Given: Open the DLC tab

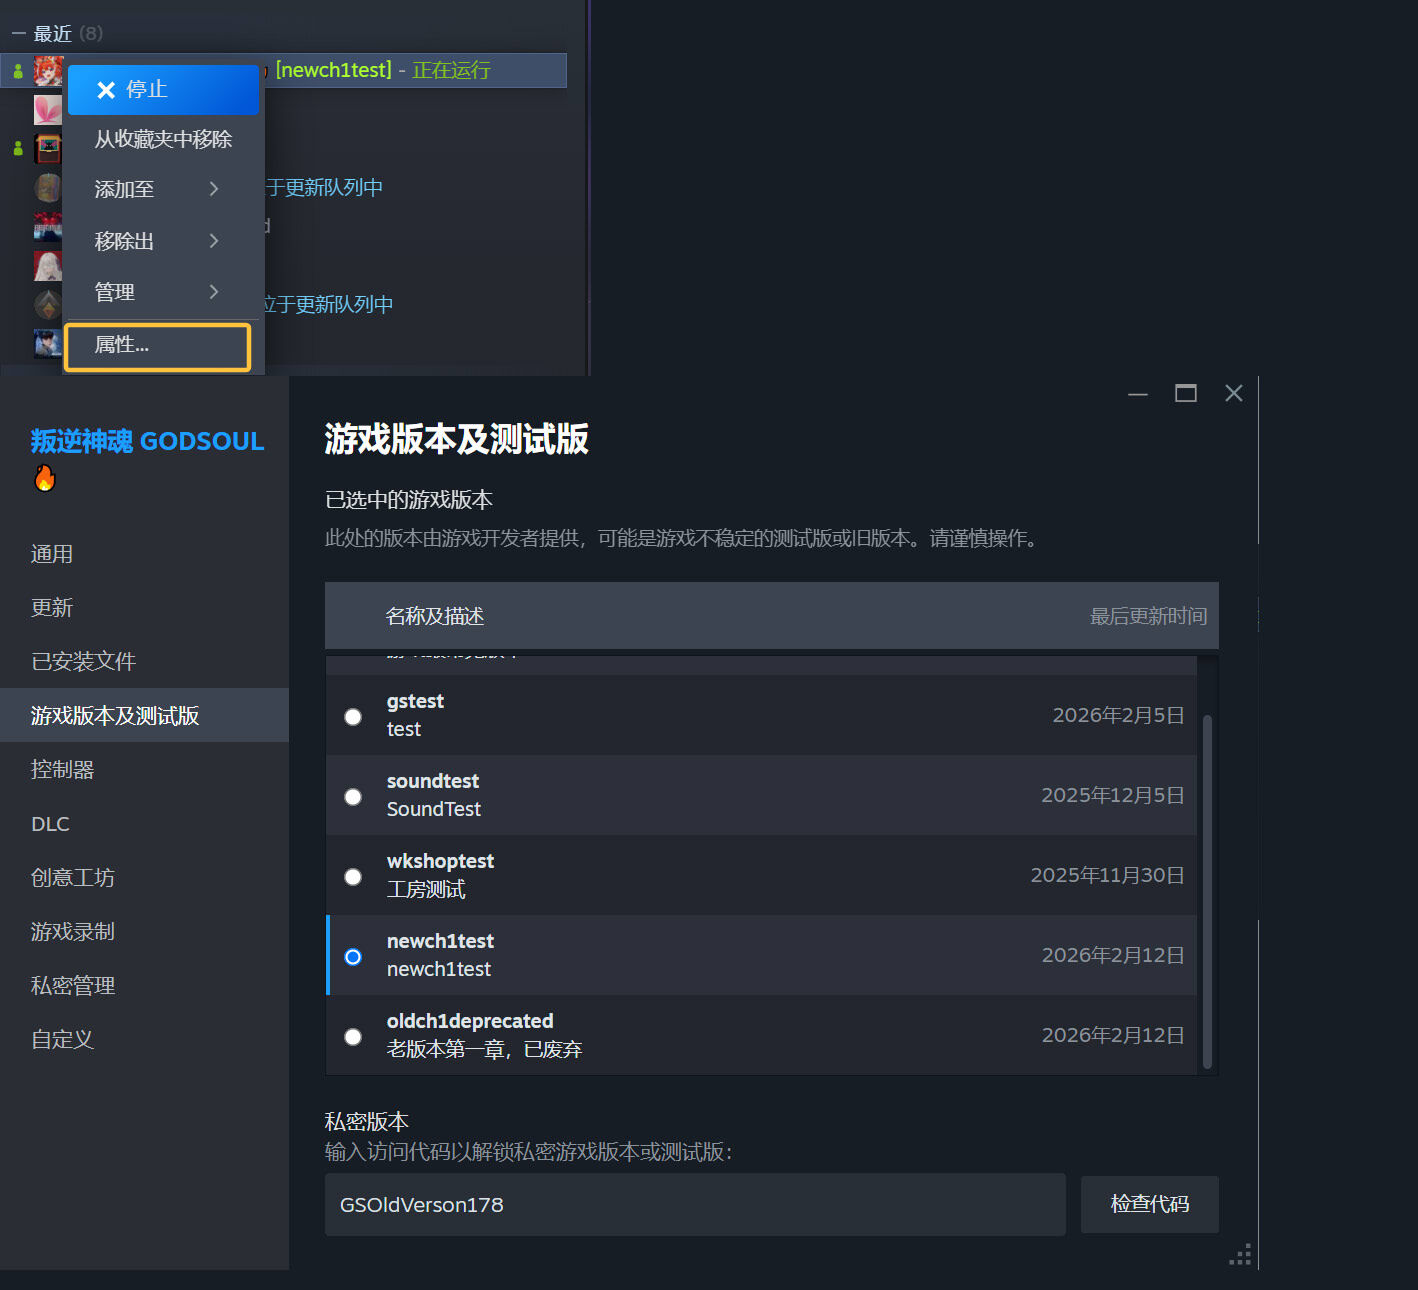Looking at the screenshot, I should tap(144, 824).
